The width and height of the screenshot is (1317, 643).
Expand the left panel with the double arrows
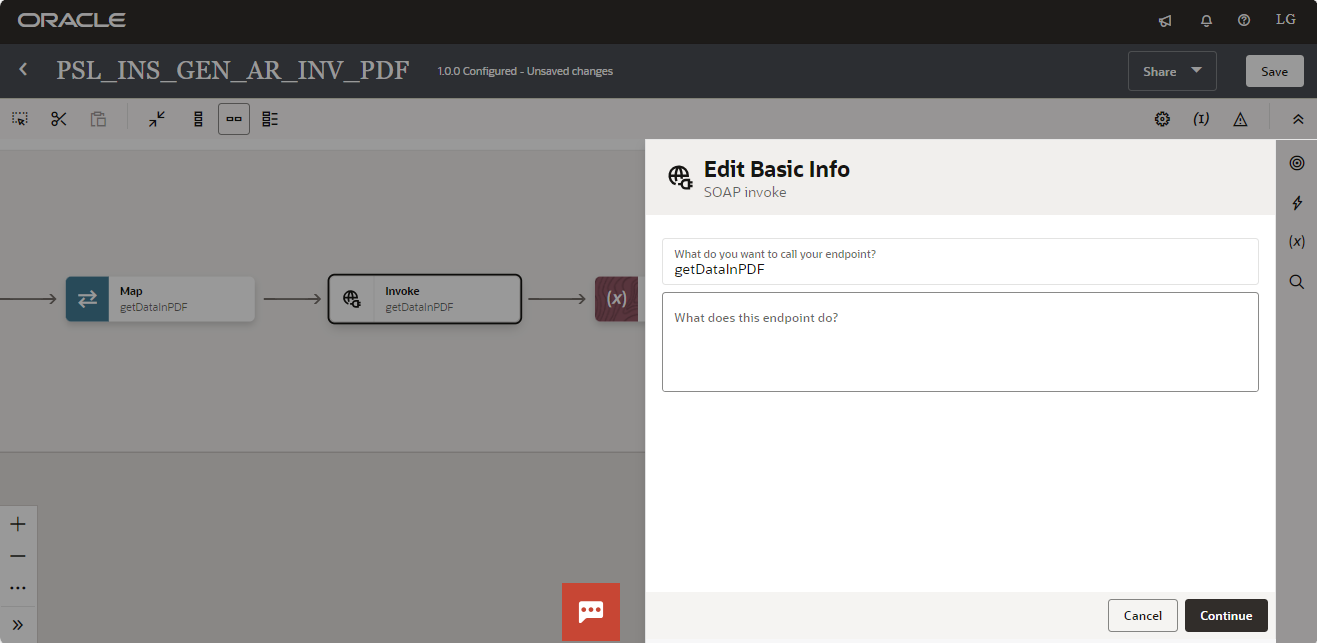coord(17,623)
